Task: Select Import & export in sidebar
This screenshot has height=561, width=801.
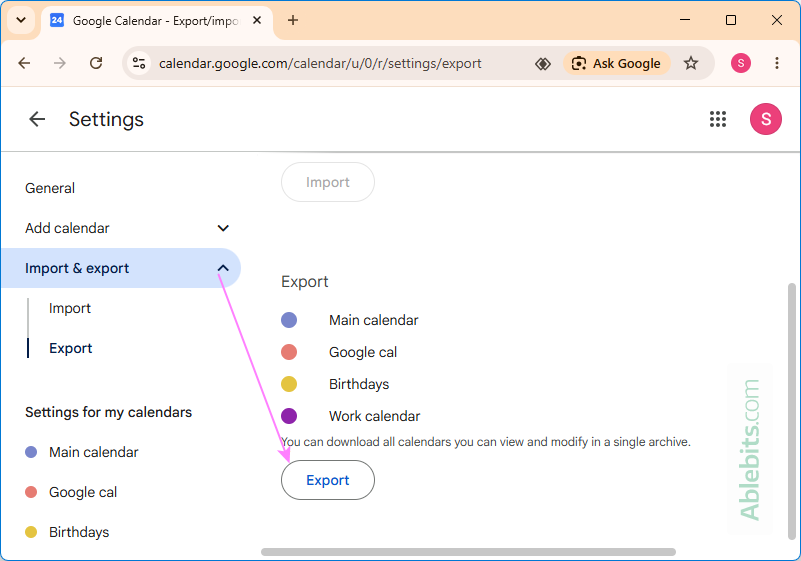Action: click(121, 268)
